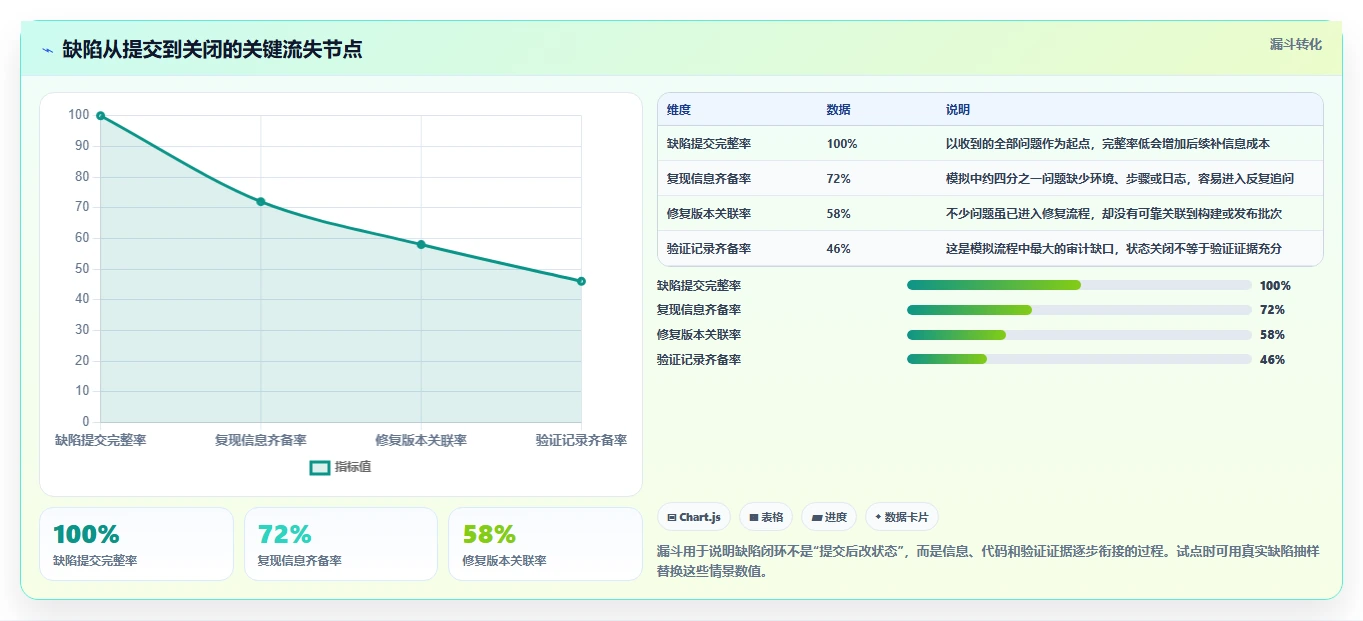
Task: Click the 46% value in the table
Action: (839, 249)
